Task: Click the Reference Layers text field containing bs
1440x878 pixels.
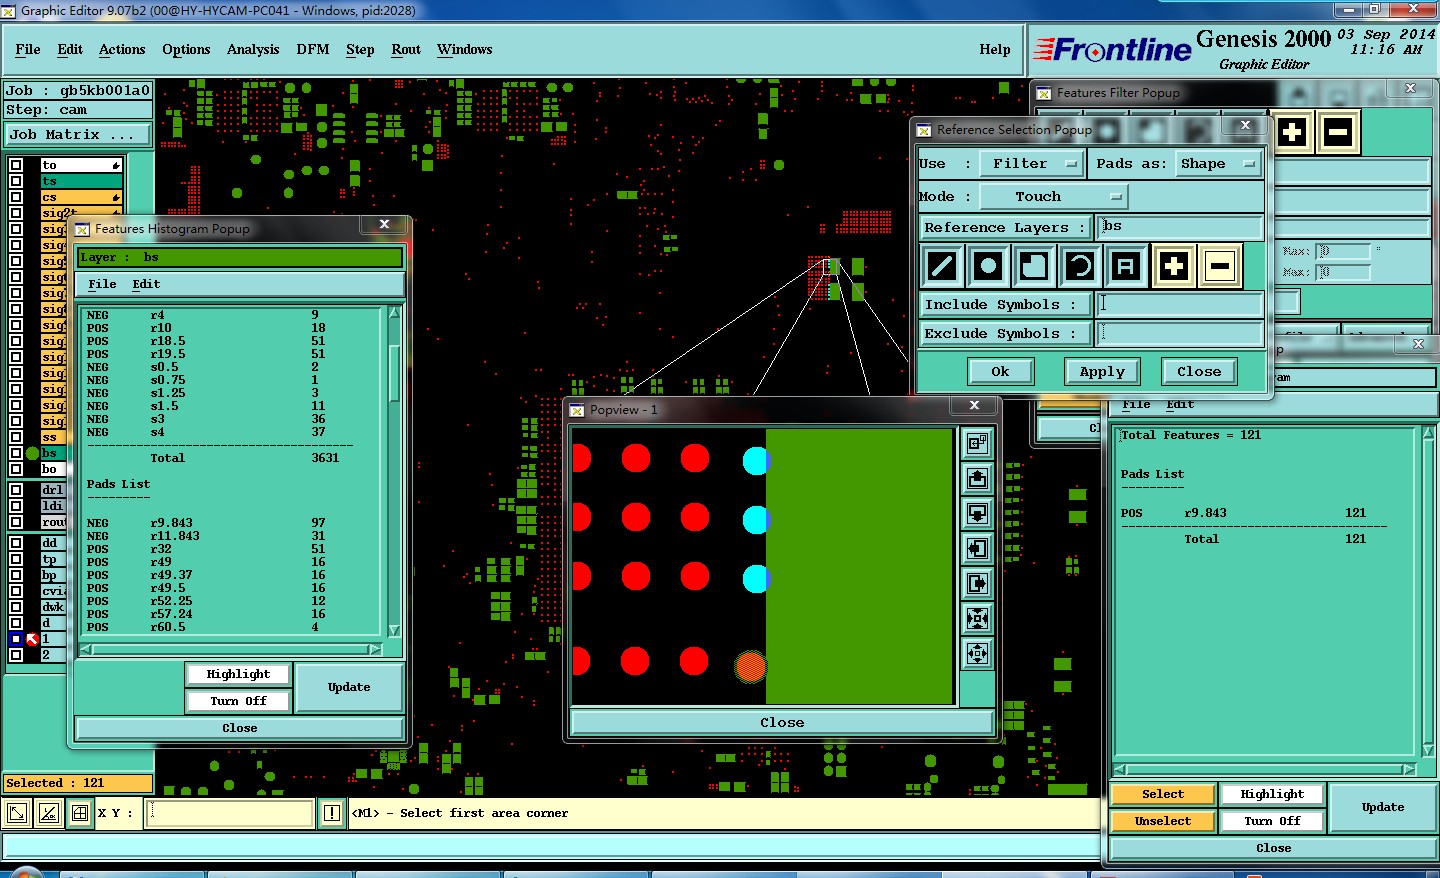Action: (x=1180, y=227)
